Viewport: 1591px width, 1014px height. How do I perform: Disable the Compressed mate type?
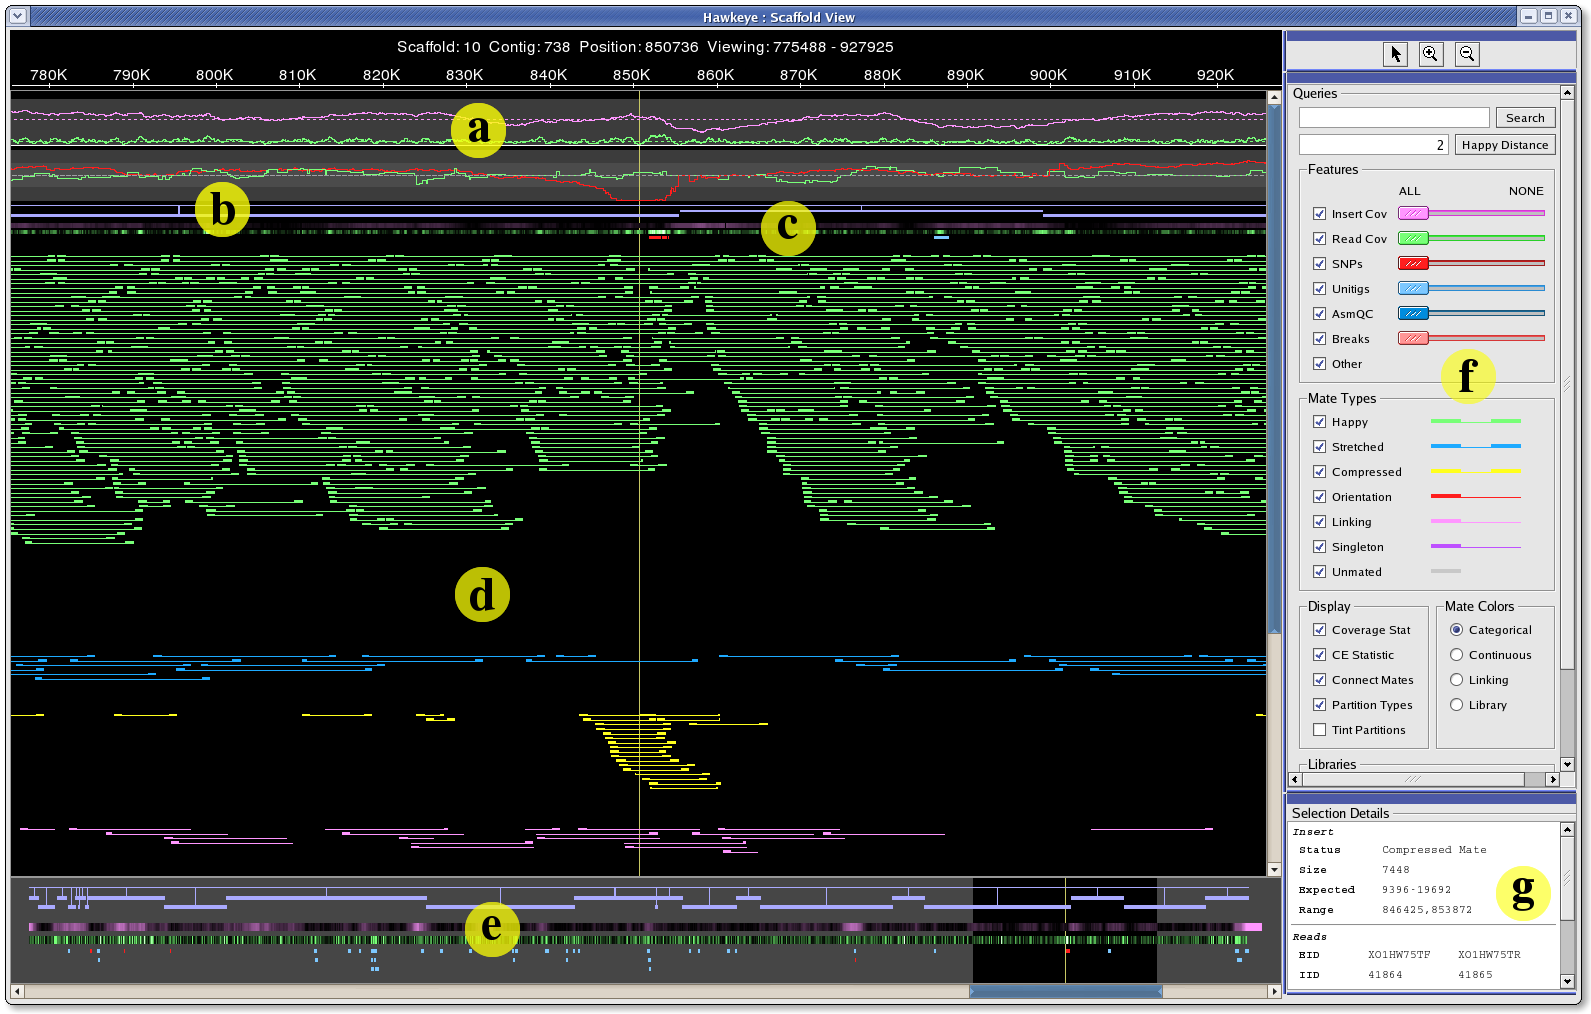pos(1319,472)
